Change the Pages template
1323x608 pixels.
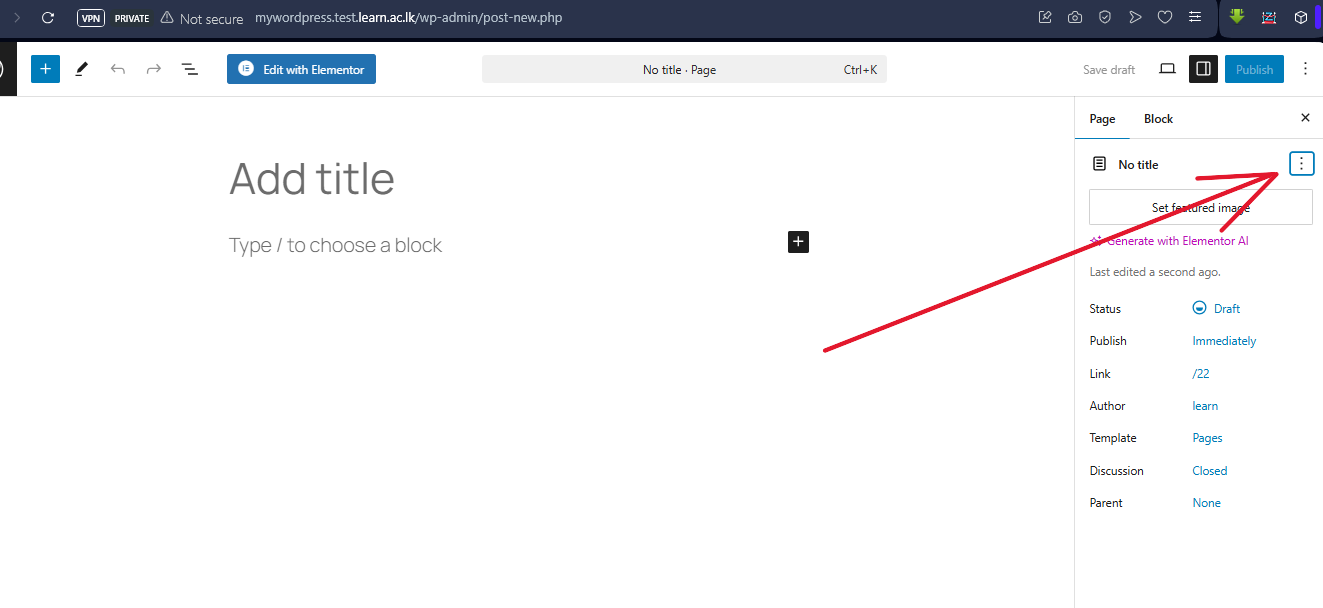pos(1207,438)
